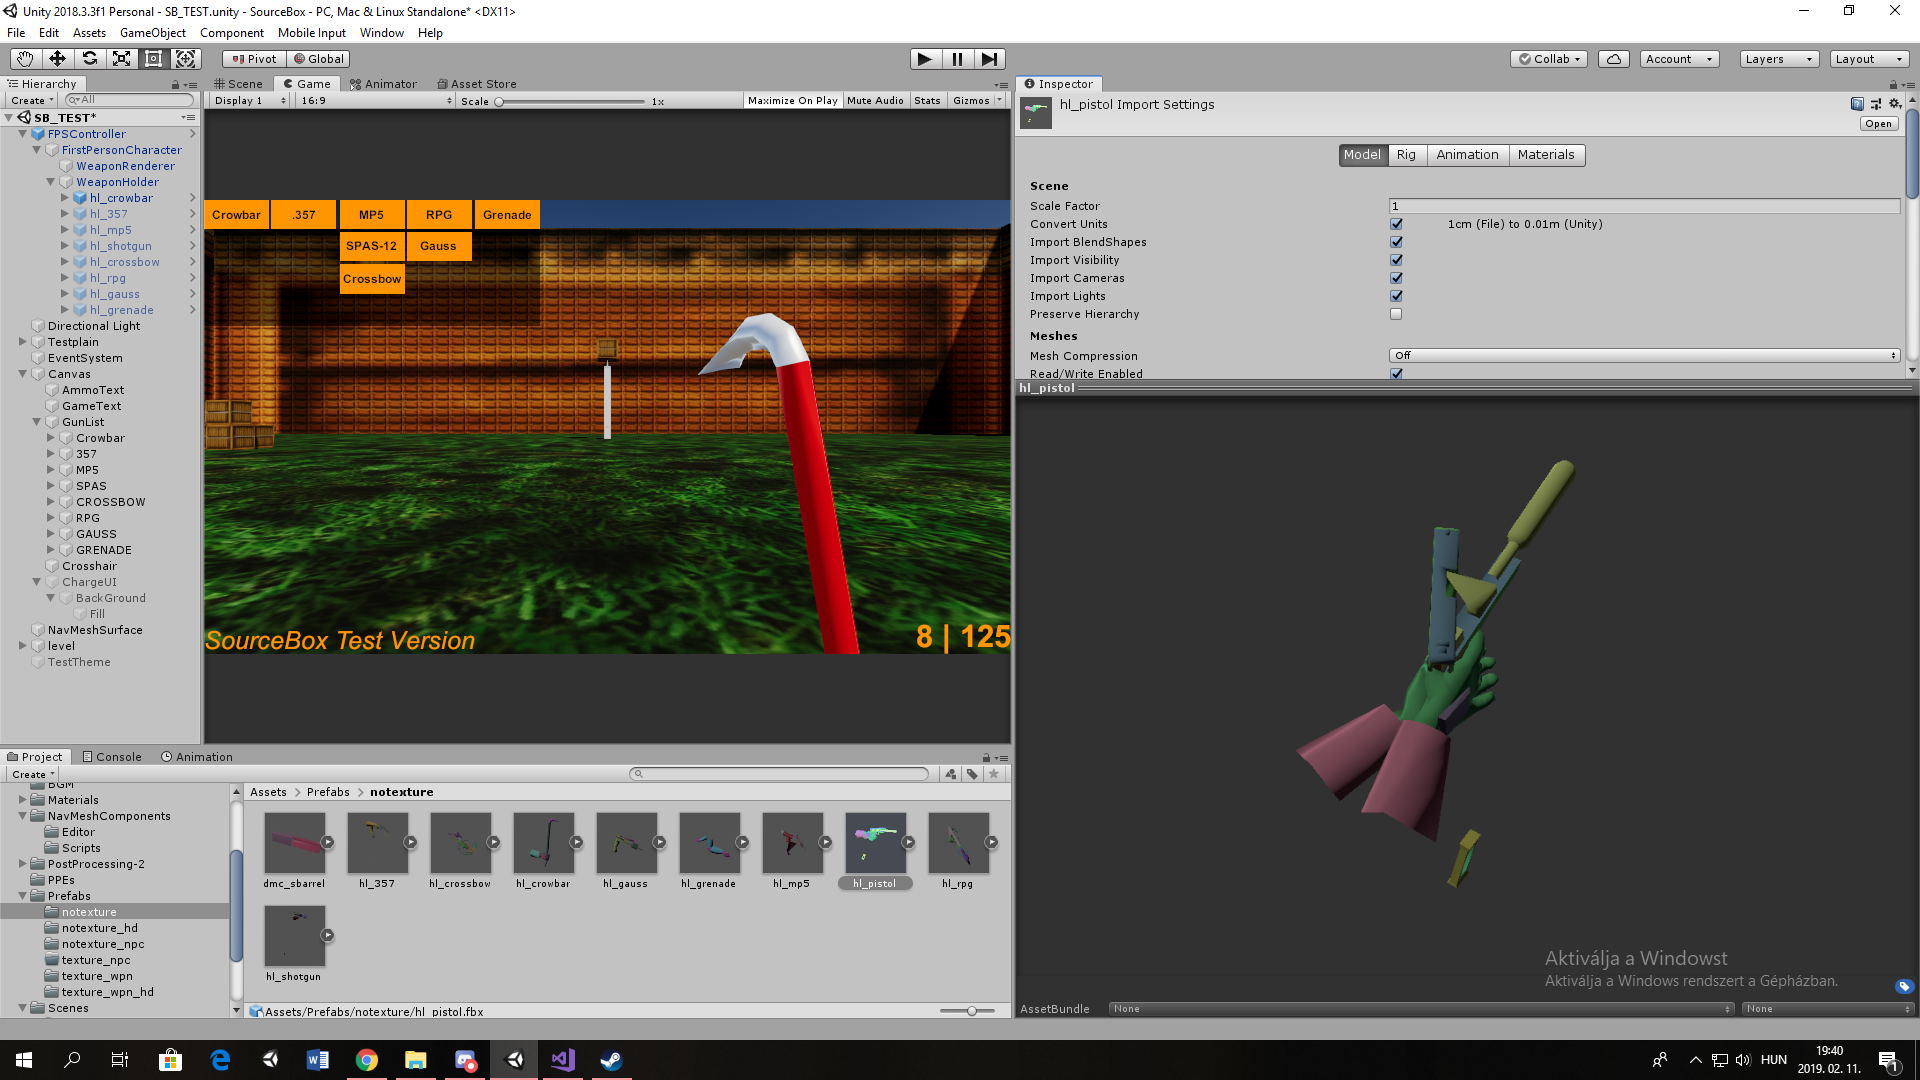Click the Pause button

pyautogui.click(x=957, y=59)
